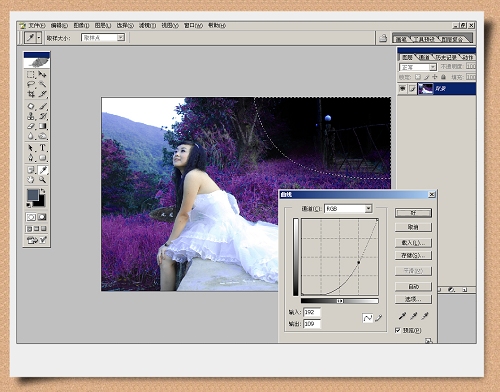The height and width of the screenshot is (392, 500).
Task: Click the Save button in Curves dialog
Action: pos(413,255)
